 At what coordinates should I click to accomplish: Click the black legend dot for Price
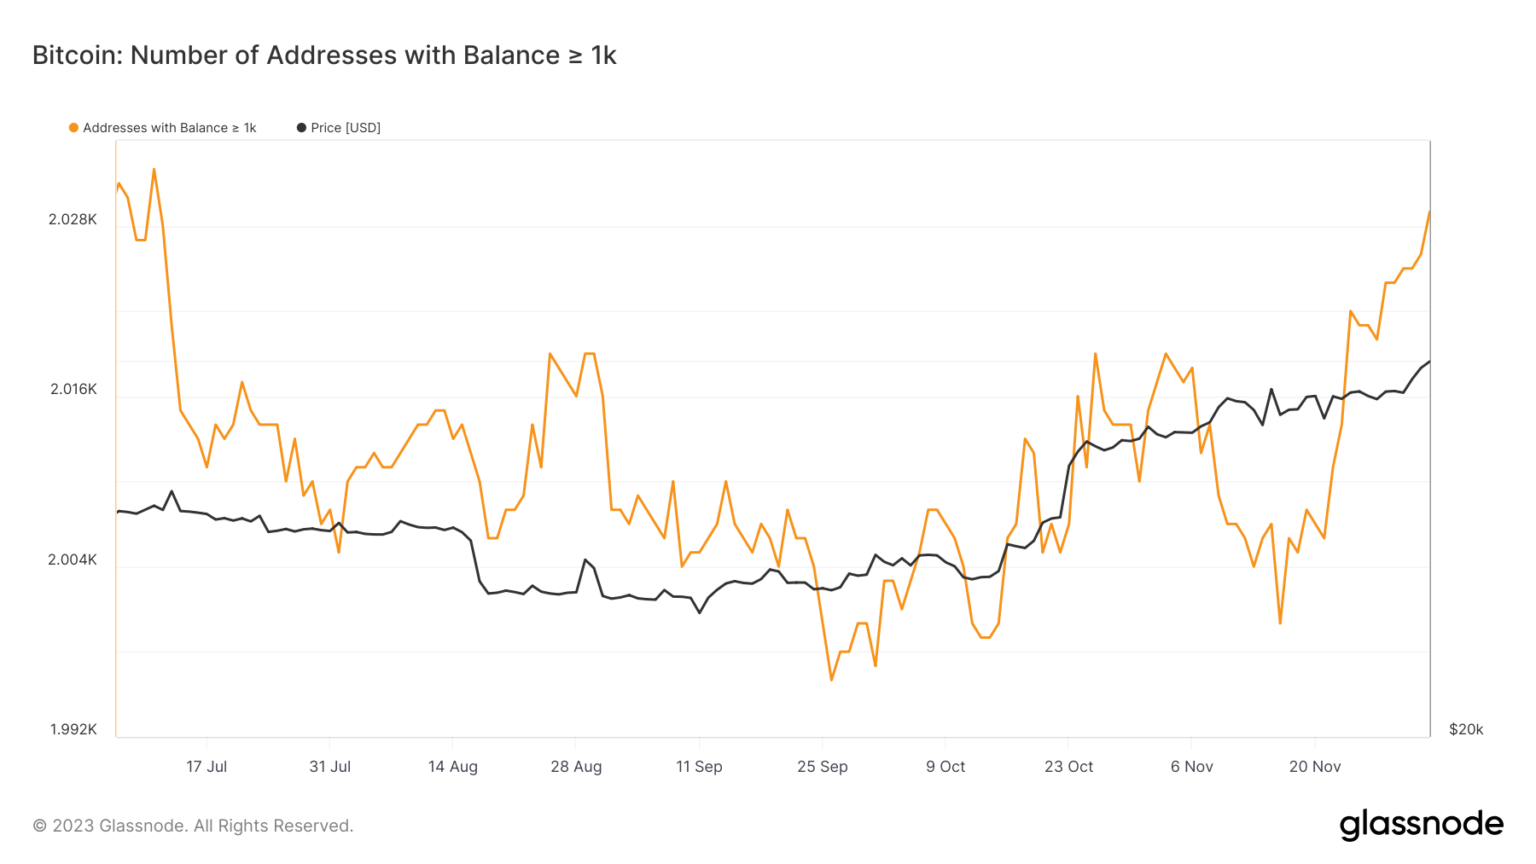301,128
